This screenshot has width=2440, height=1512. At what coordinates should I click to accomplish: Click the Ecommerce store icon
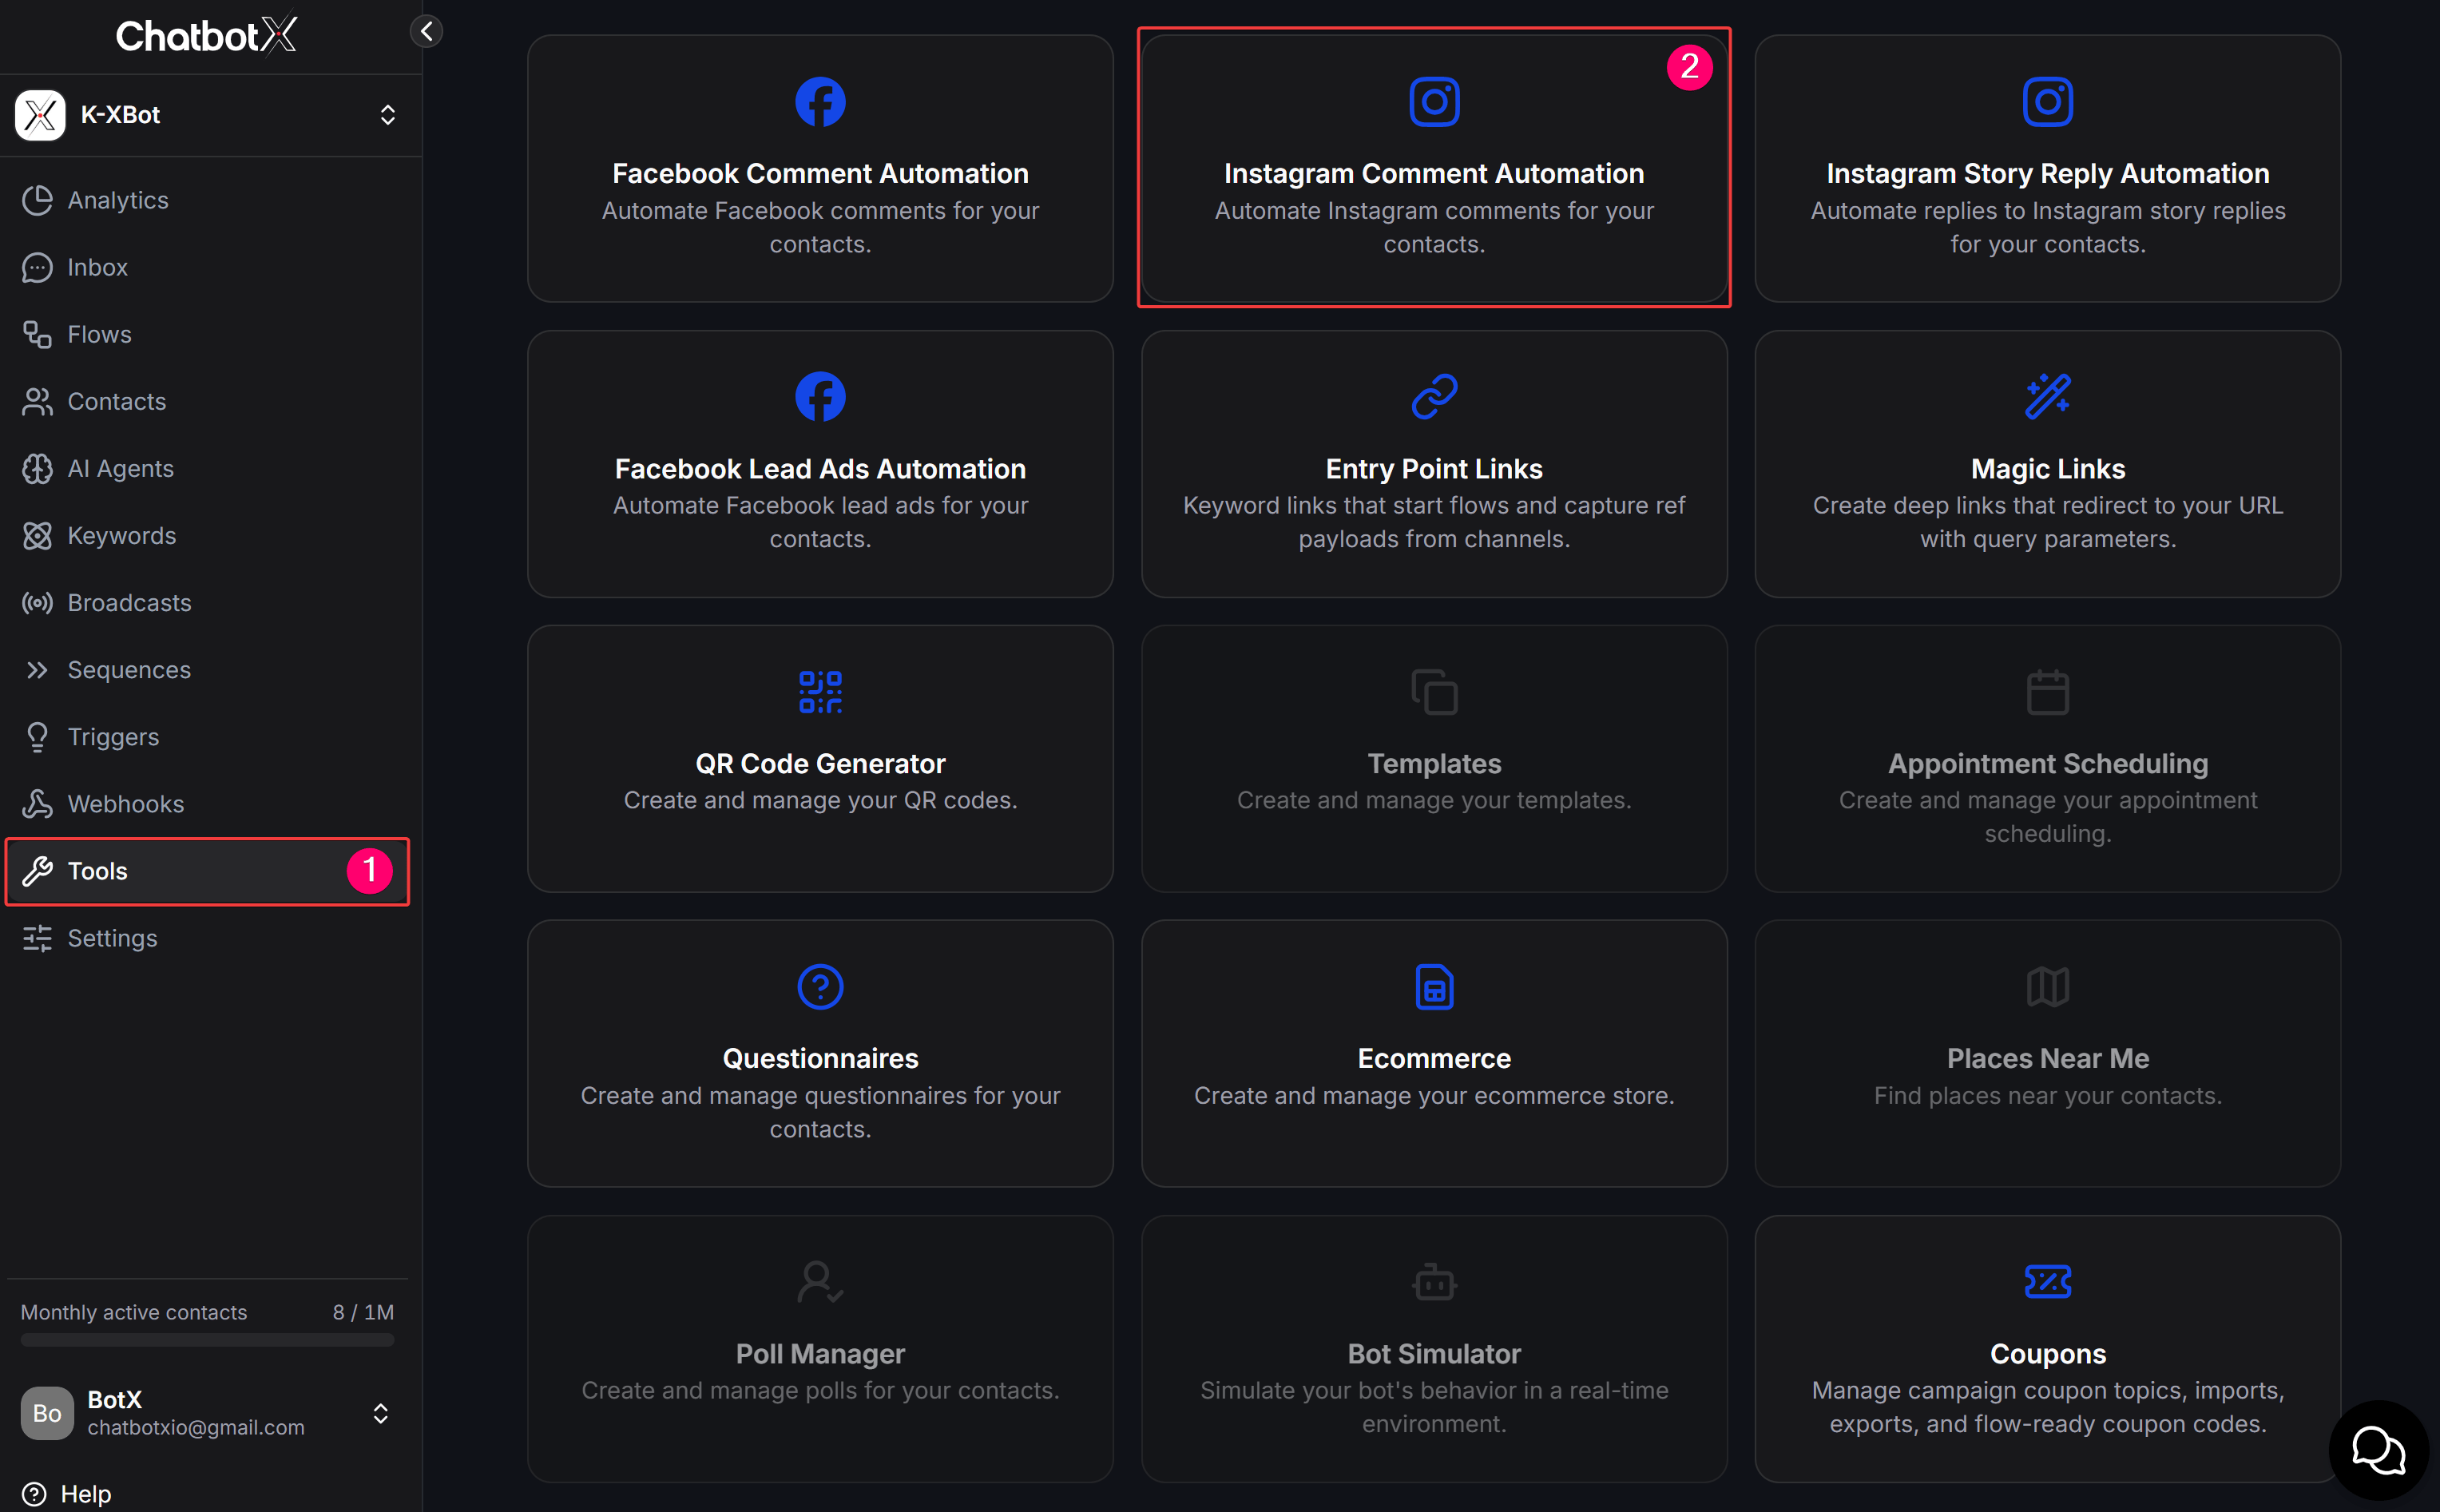tap(1434, 986)
